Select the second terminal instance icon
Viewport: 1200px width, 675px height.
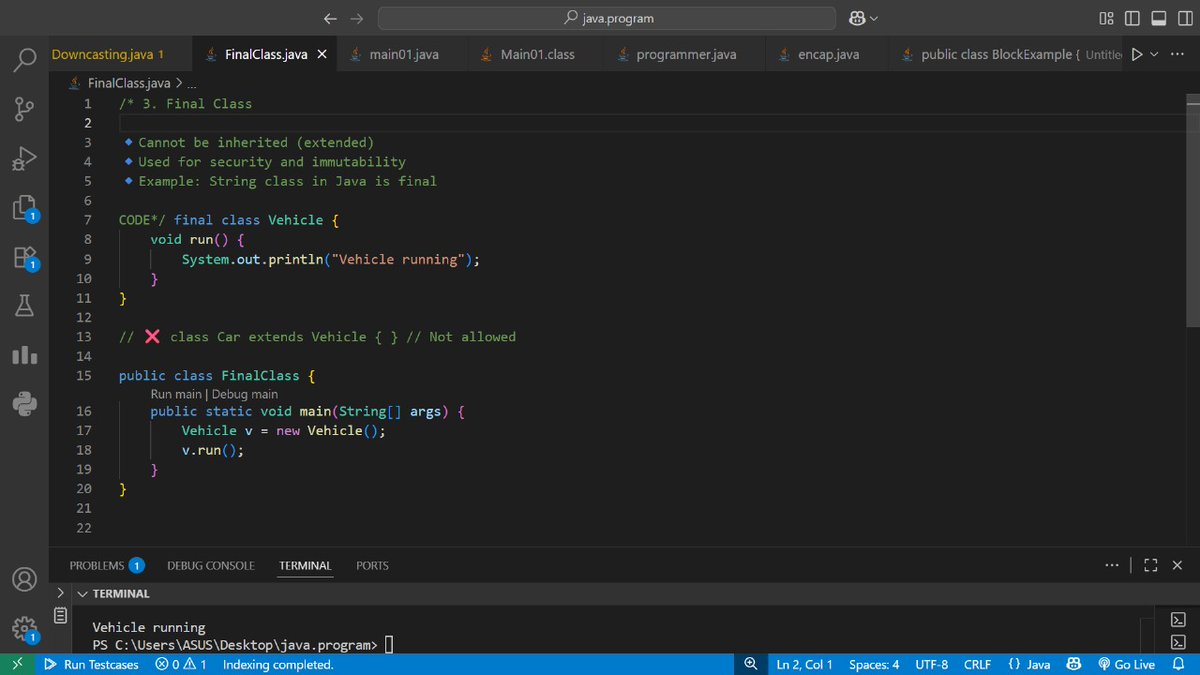pos(1177,642)
